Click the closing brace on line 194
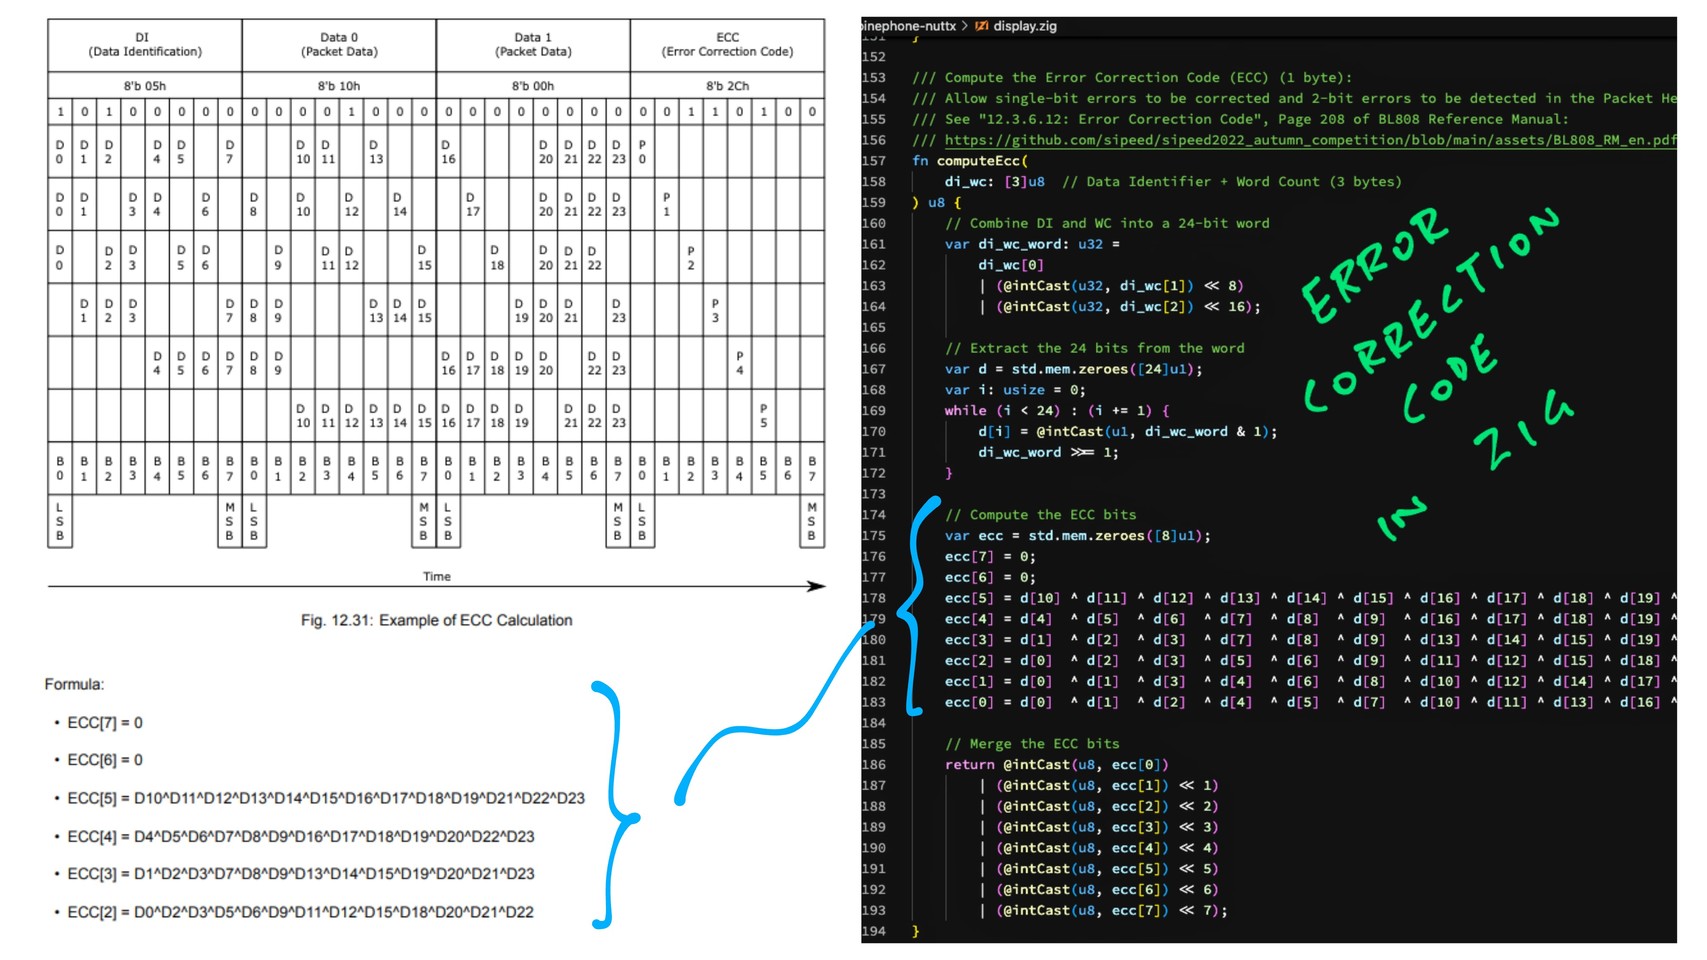 [916, 931]
